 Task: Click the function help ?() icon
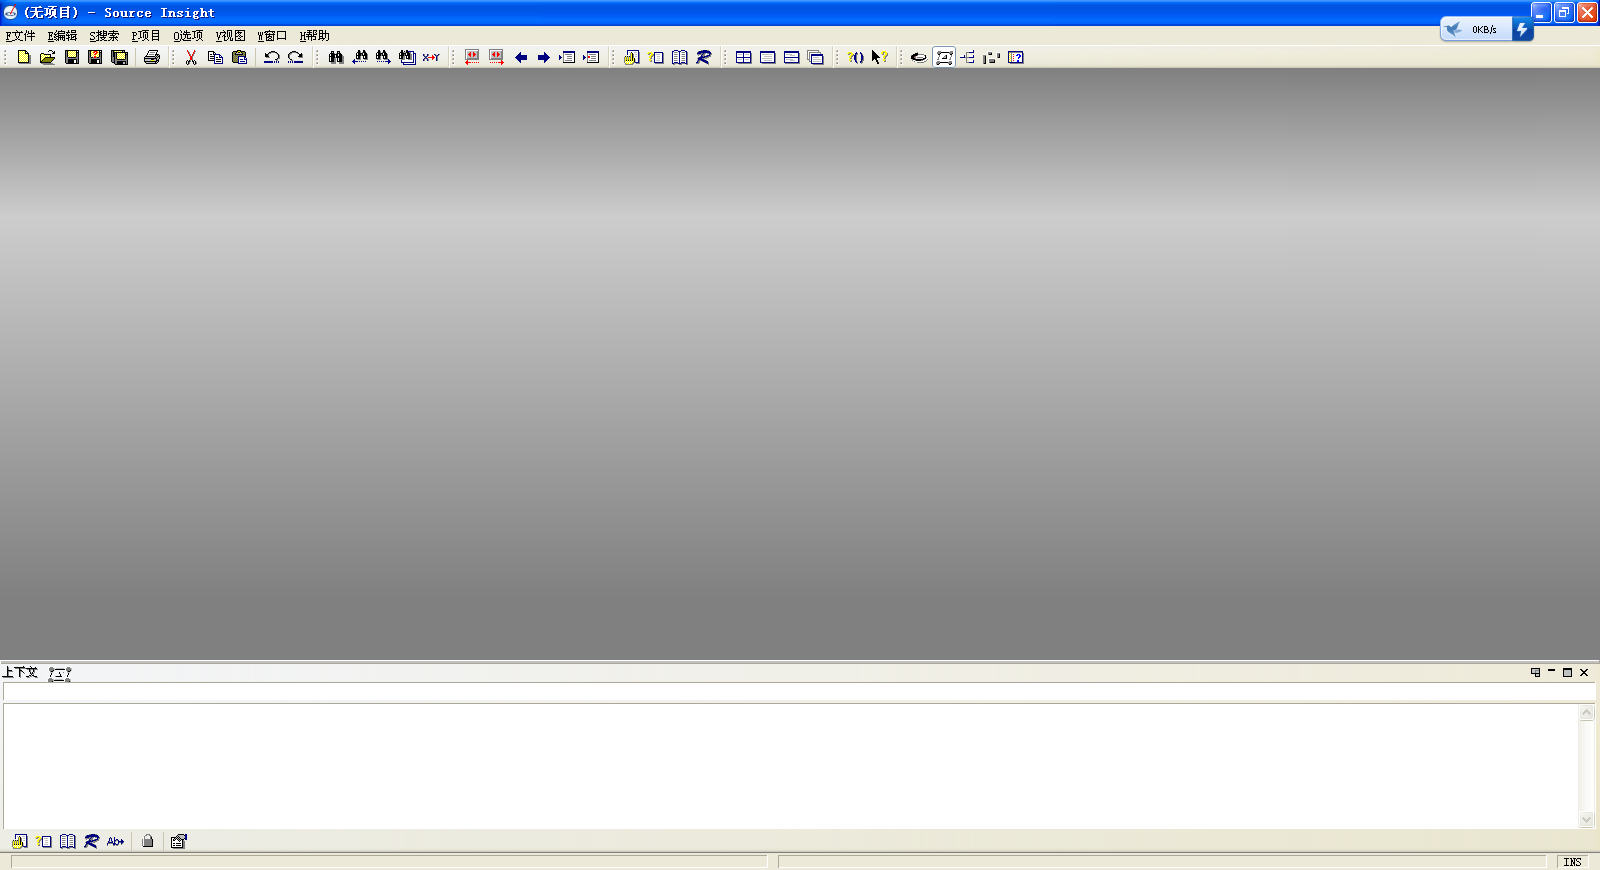point(856,57)
